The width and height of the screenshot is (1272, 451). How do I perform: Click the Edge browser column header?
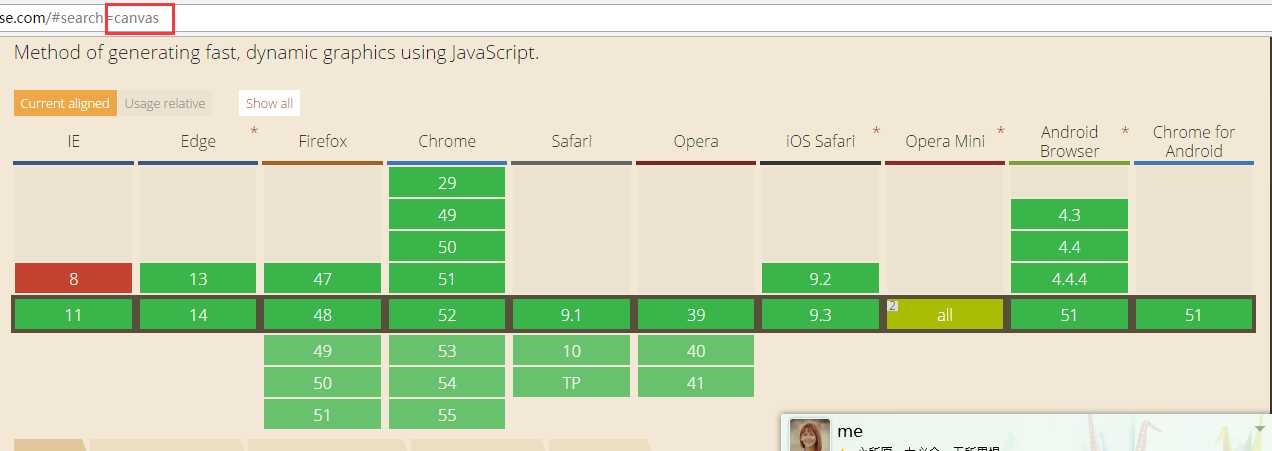tap(198, 141)
